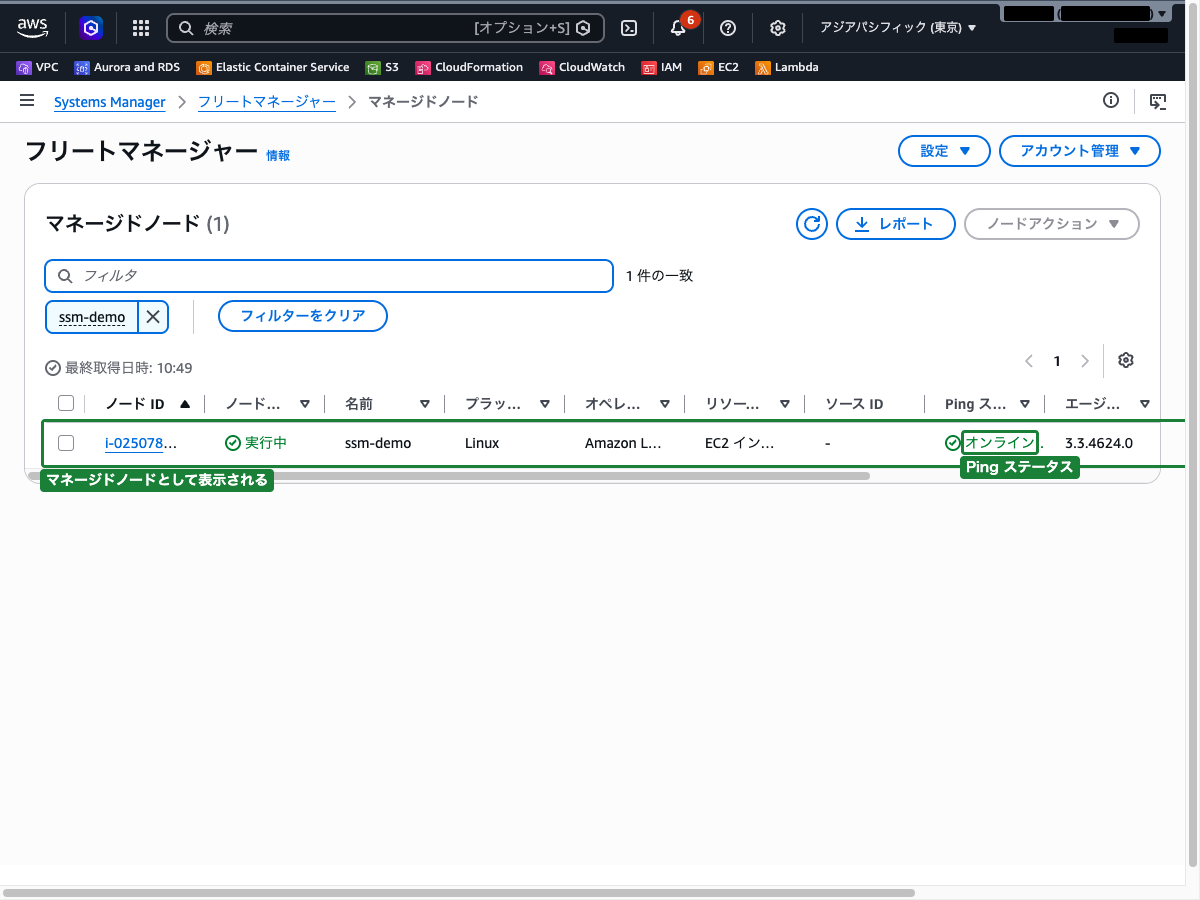Sort by ノード ID column arrow
1200x900 pixels.
185,404
